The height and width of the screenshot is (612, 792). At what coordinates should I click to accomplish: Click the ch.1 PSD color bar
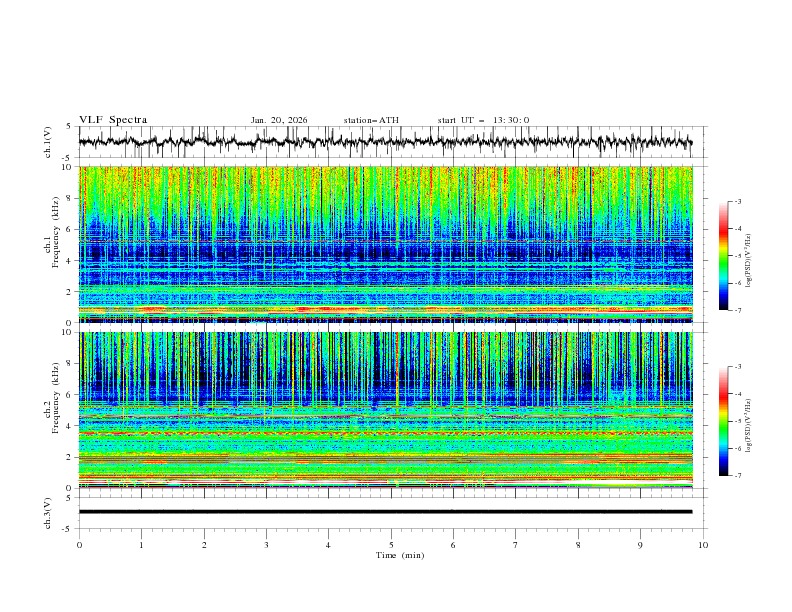[724, 256]
